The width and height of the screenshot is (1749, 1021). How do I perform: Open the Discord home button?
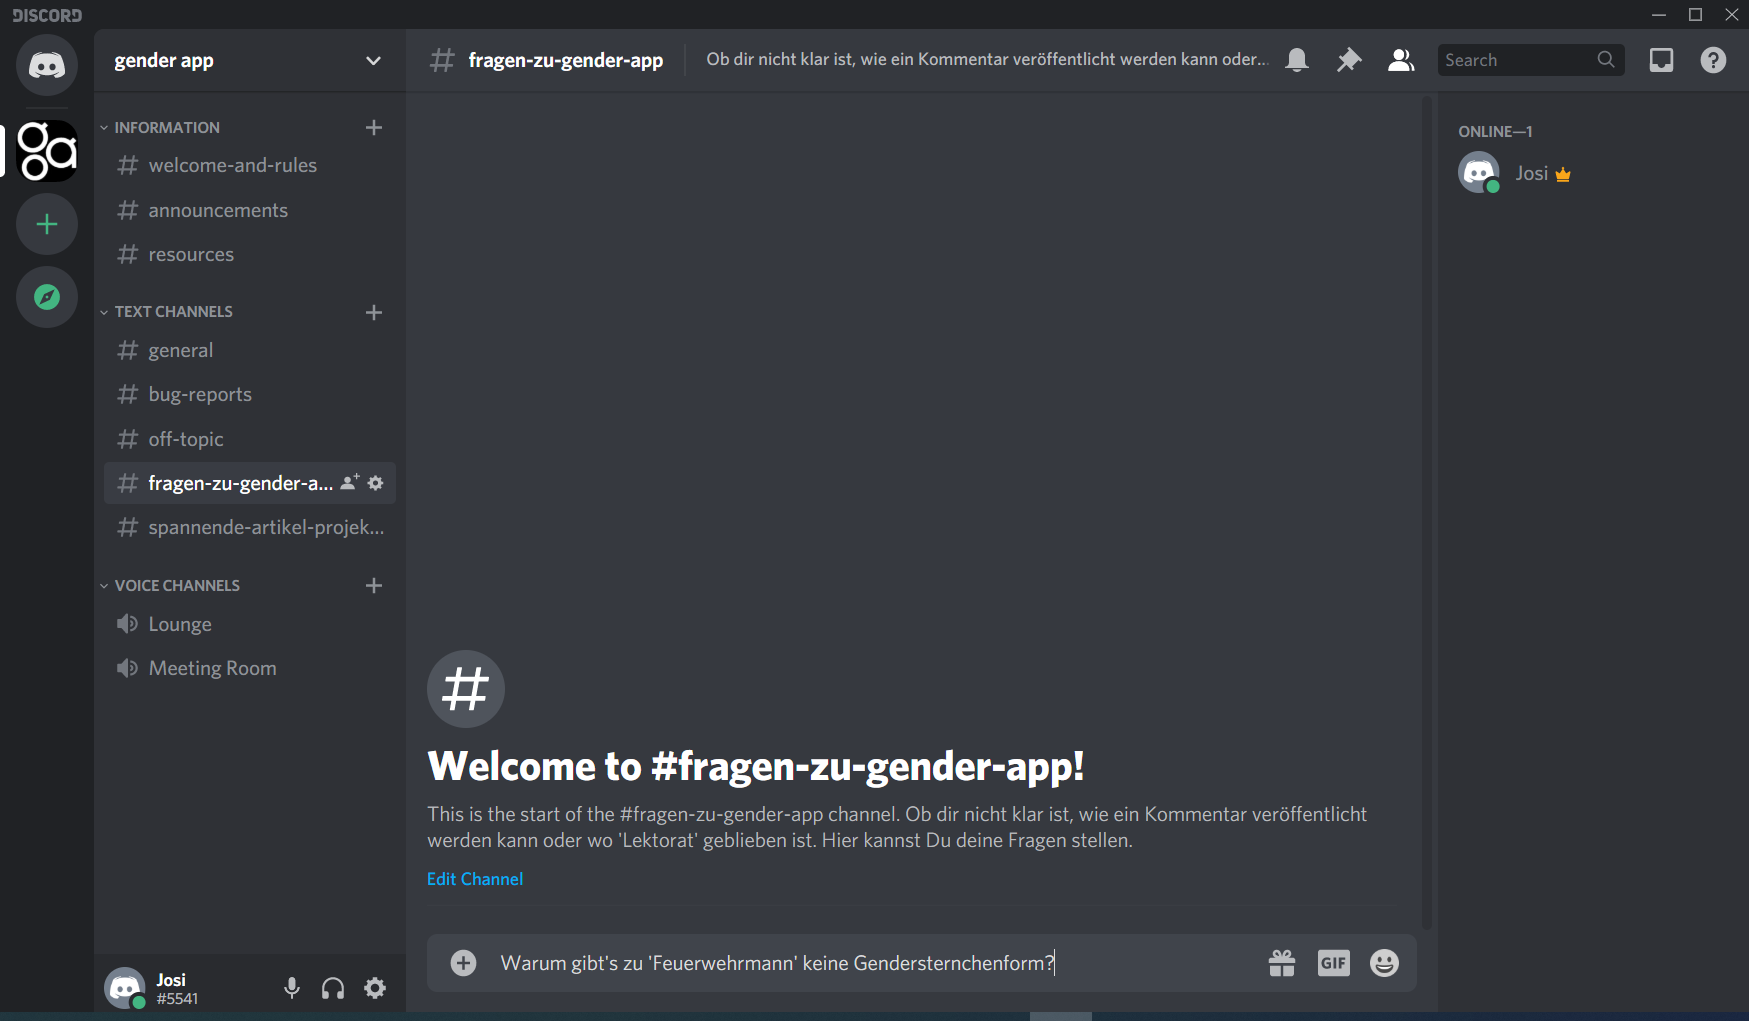(46, 65)
